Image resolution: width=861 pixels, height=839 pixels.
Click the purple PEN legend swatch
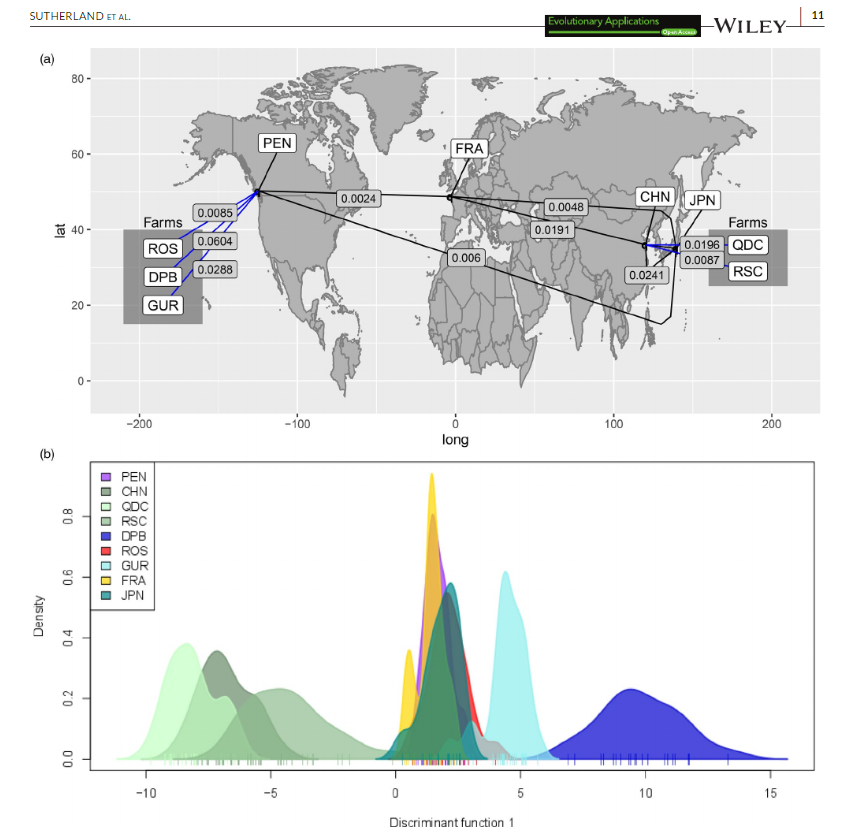pos(107,477)
